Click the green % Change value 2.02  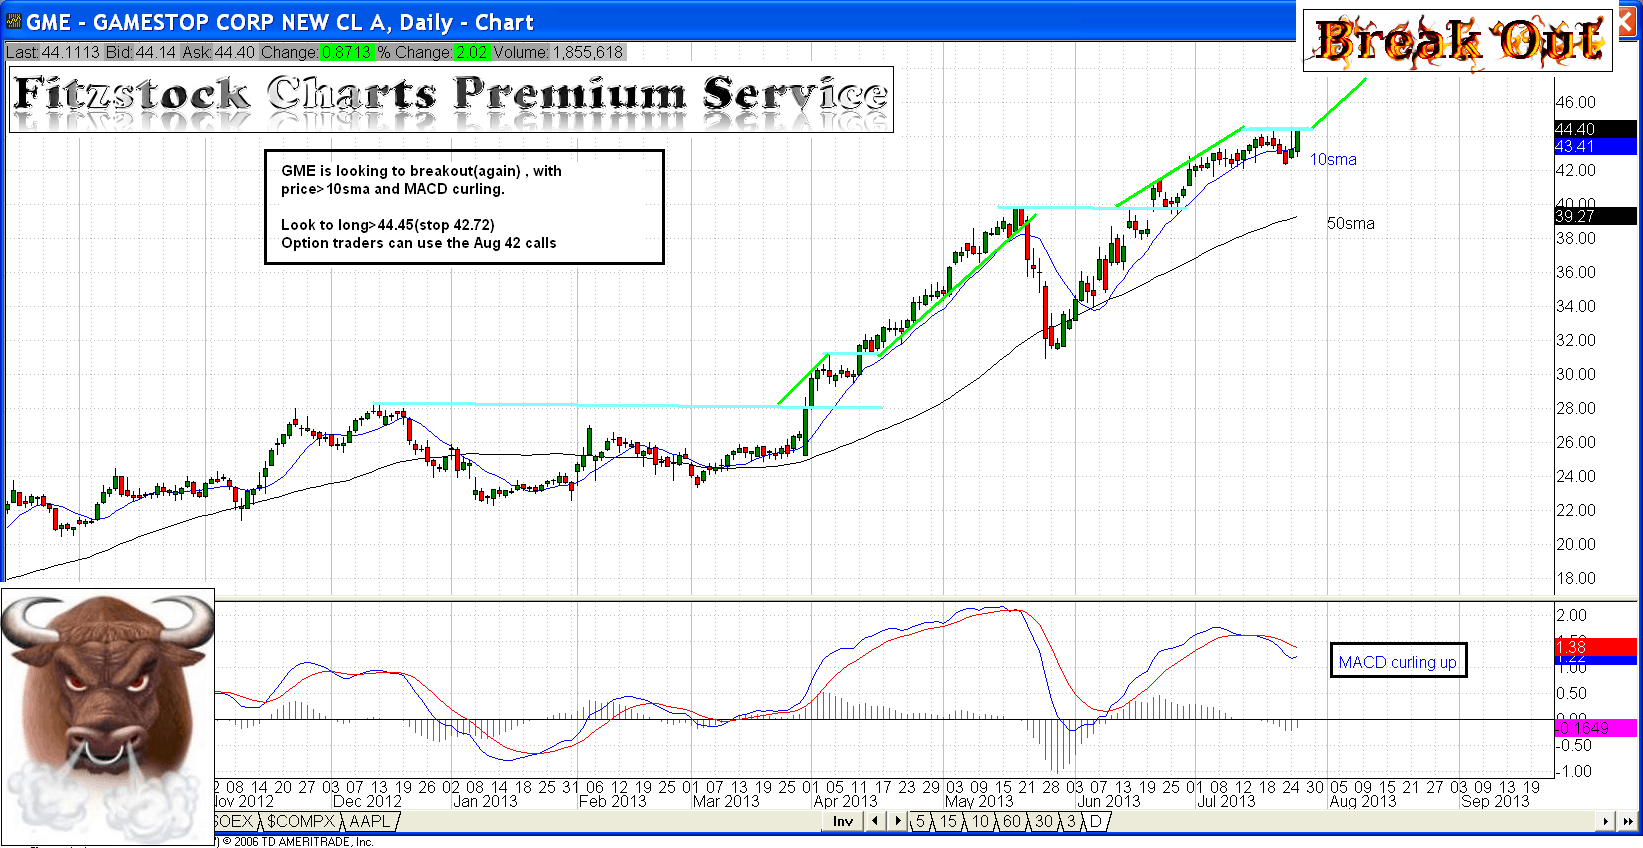coord(471,52)
